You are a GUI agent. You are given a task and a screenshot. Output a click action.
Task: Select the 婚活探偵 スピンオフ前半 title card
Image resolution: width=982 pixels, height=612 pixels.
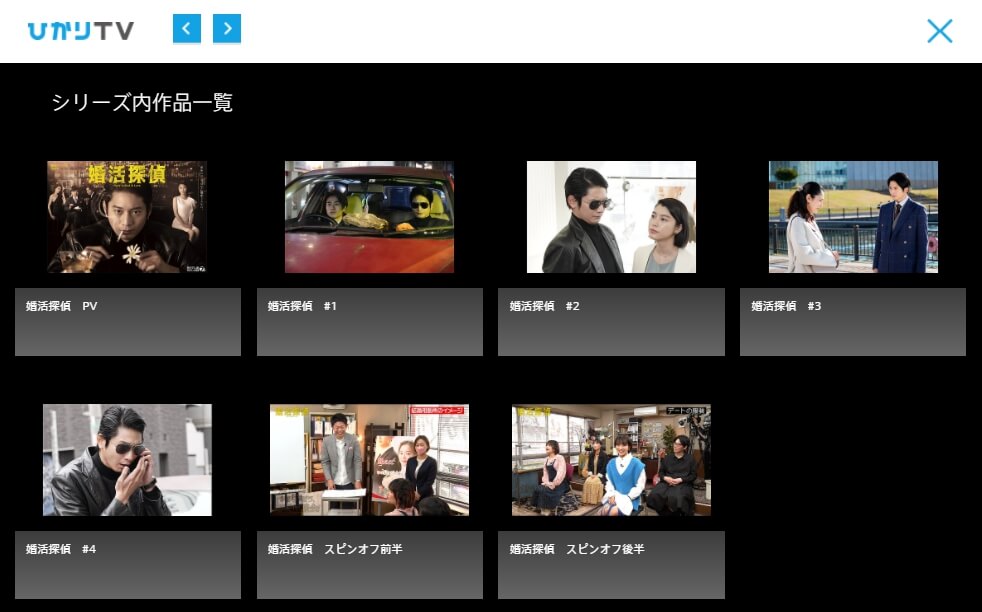coord(370,565)
